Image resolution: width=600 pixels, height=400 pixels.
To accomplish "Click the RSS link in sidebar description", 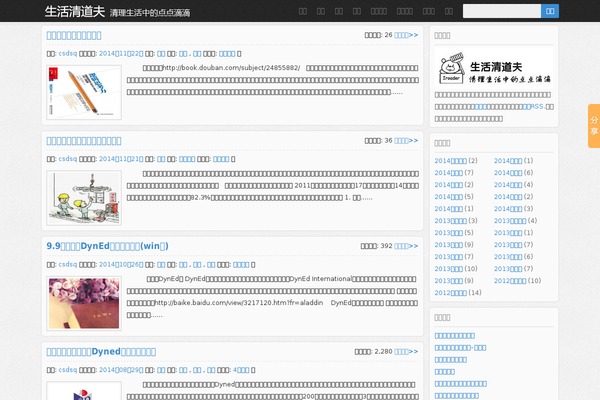I will coord(533,106).
